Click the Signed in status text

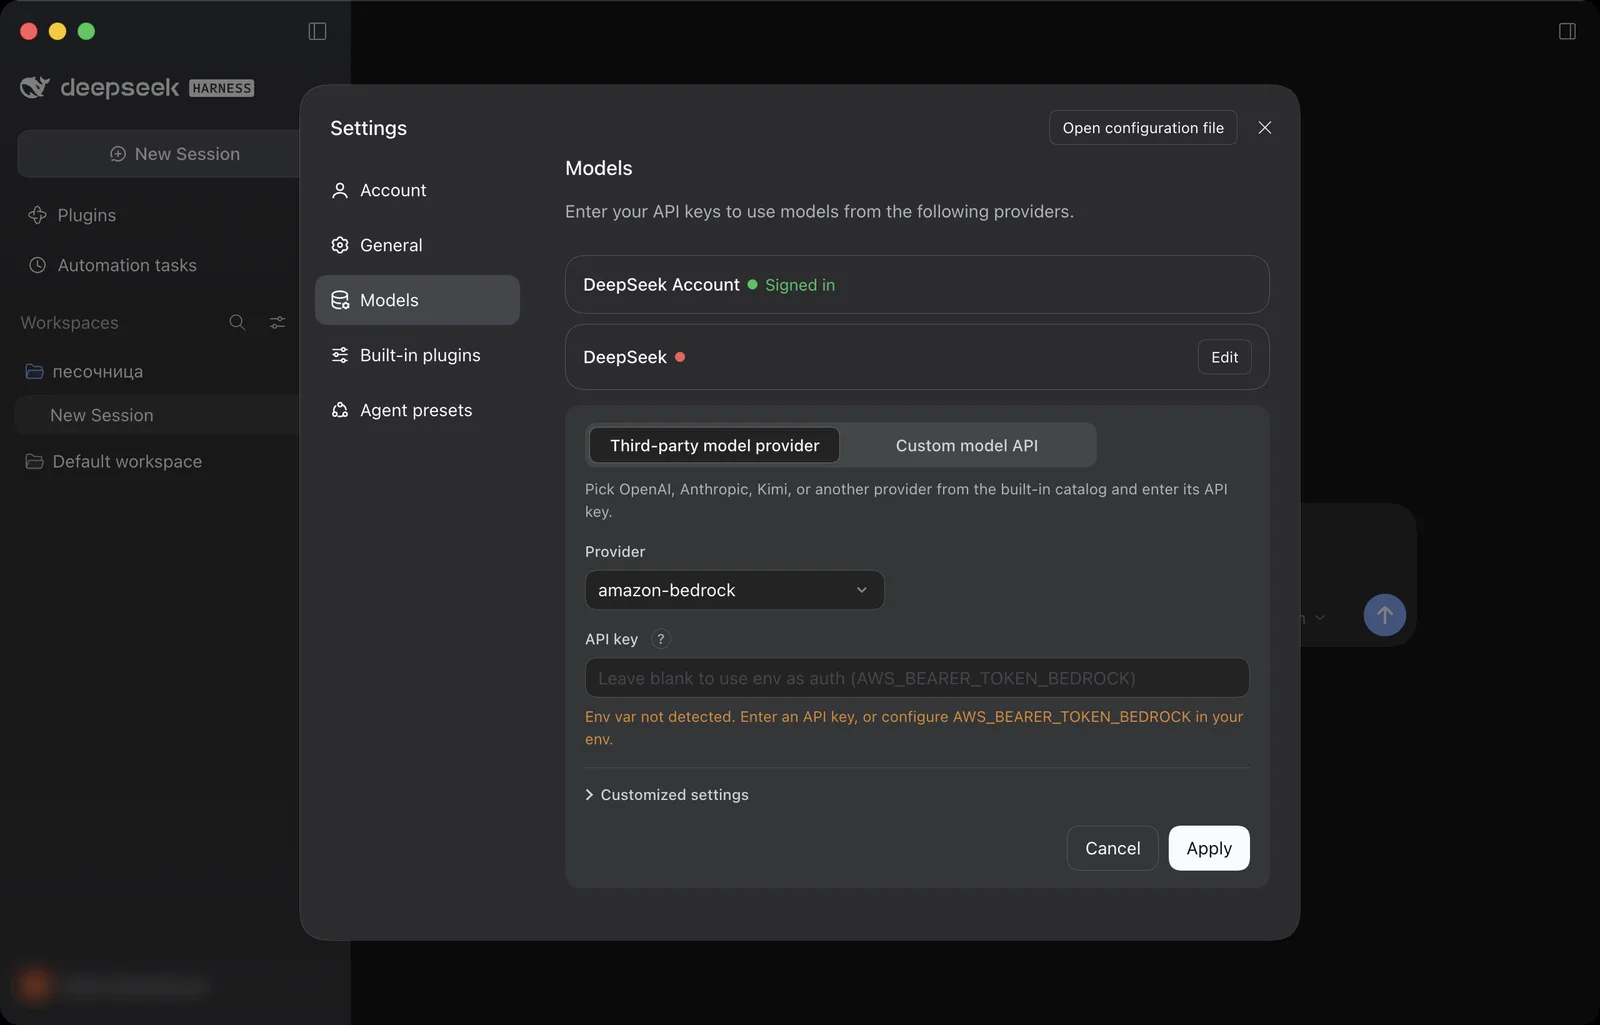coord(800,285)
